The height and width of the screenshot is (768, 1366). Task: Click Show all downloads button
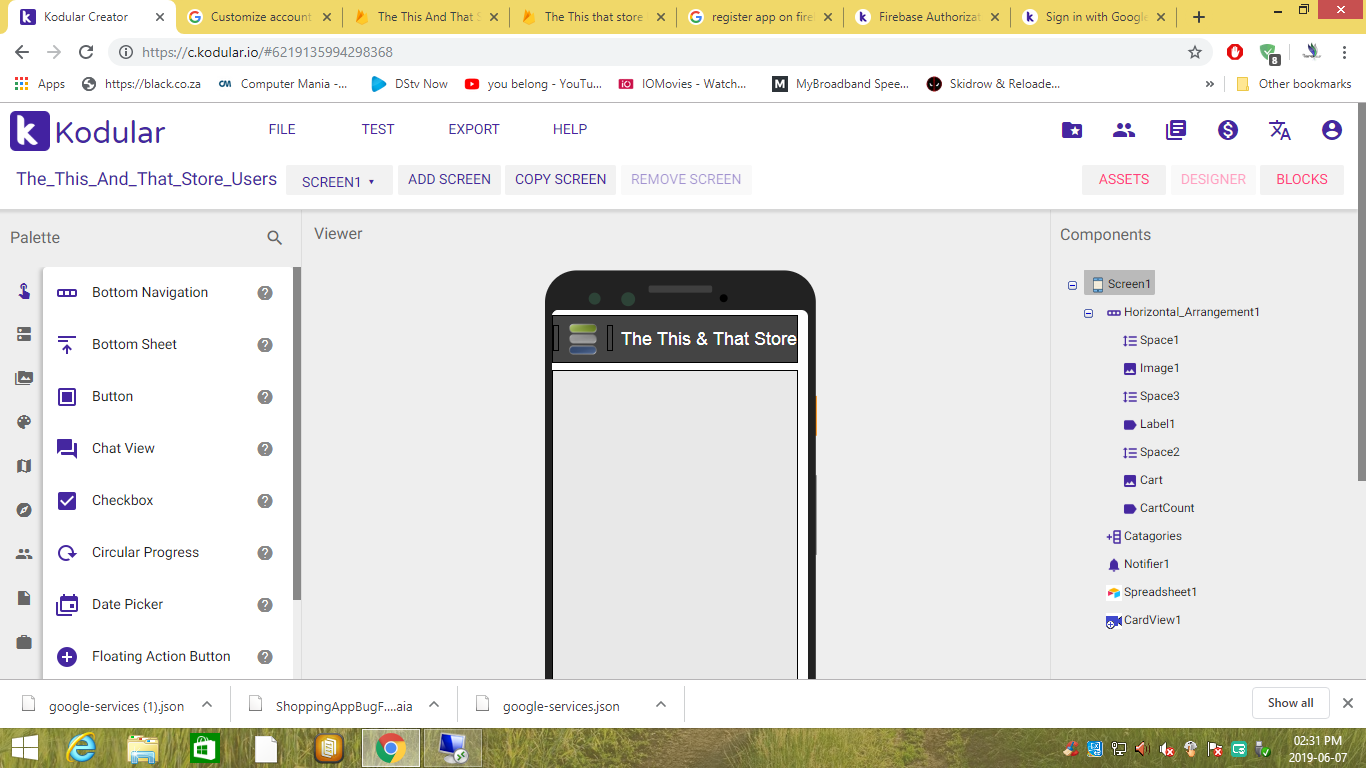coord(1290,703)
